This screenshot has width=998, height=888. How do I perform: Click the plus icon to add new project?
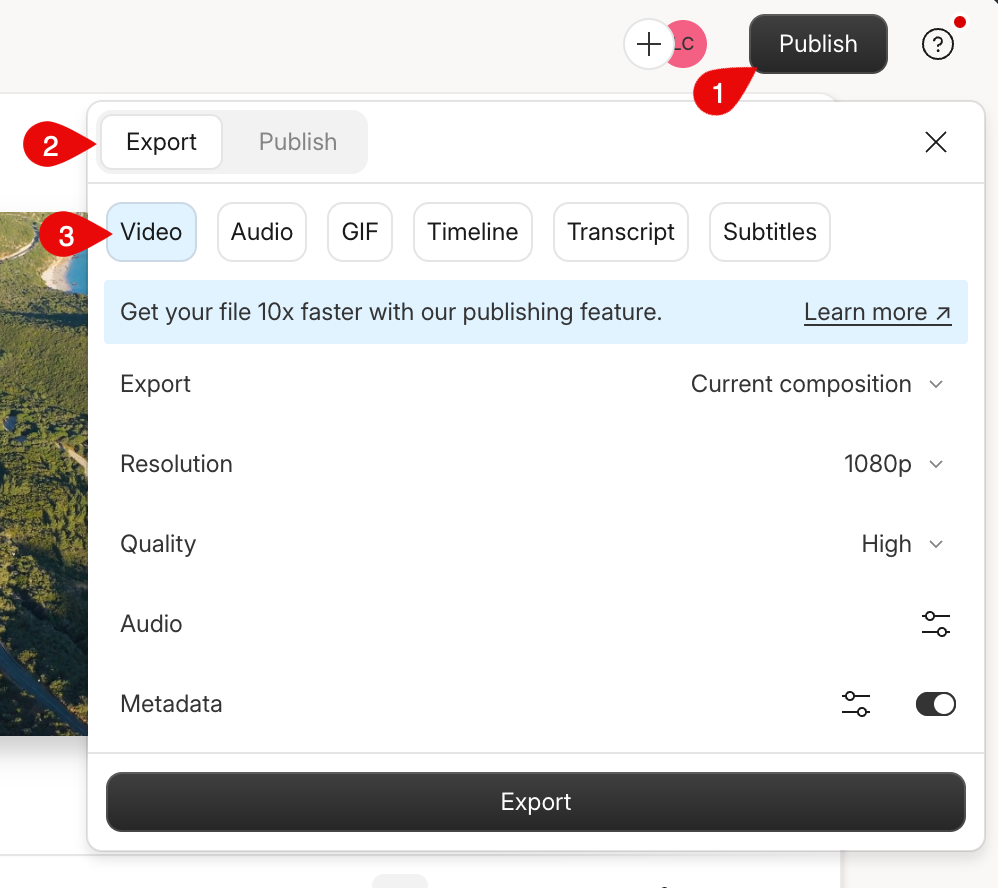[647, 44]
